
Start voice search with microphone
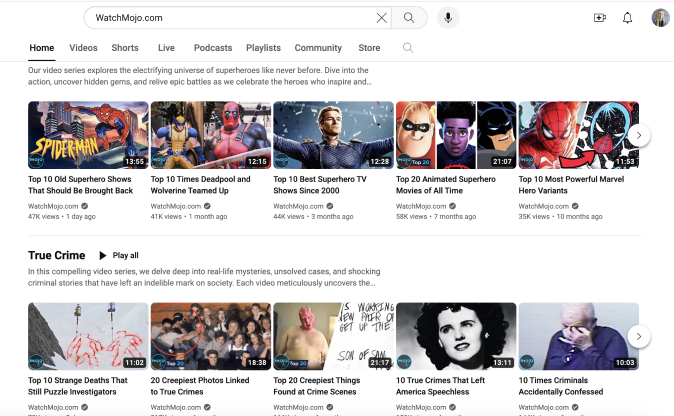coord(448,18)
